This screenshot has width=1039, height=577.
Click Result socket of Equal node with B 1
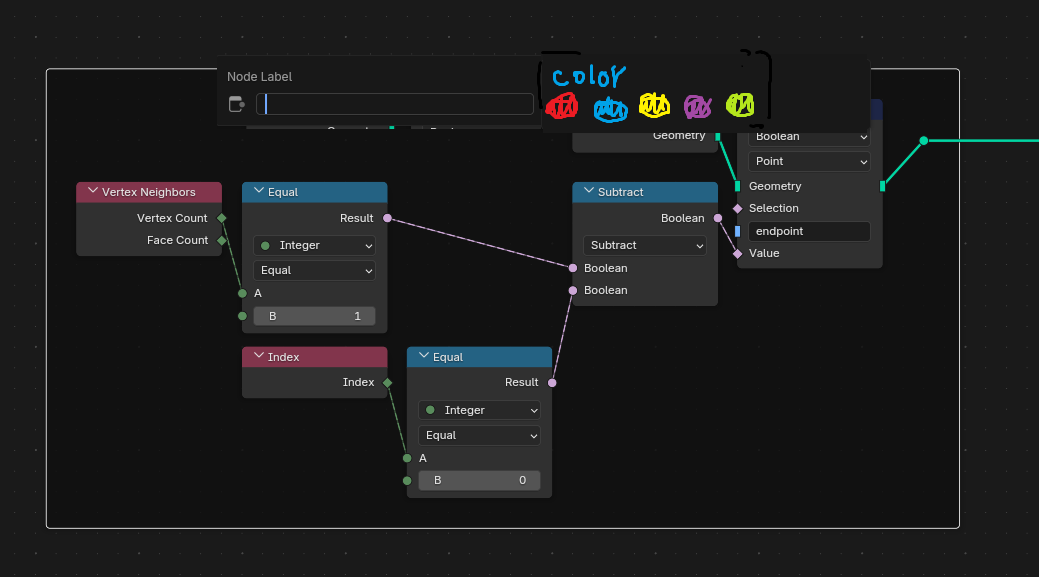[388, 218]
